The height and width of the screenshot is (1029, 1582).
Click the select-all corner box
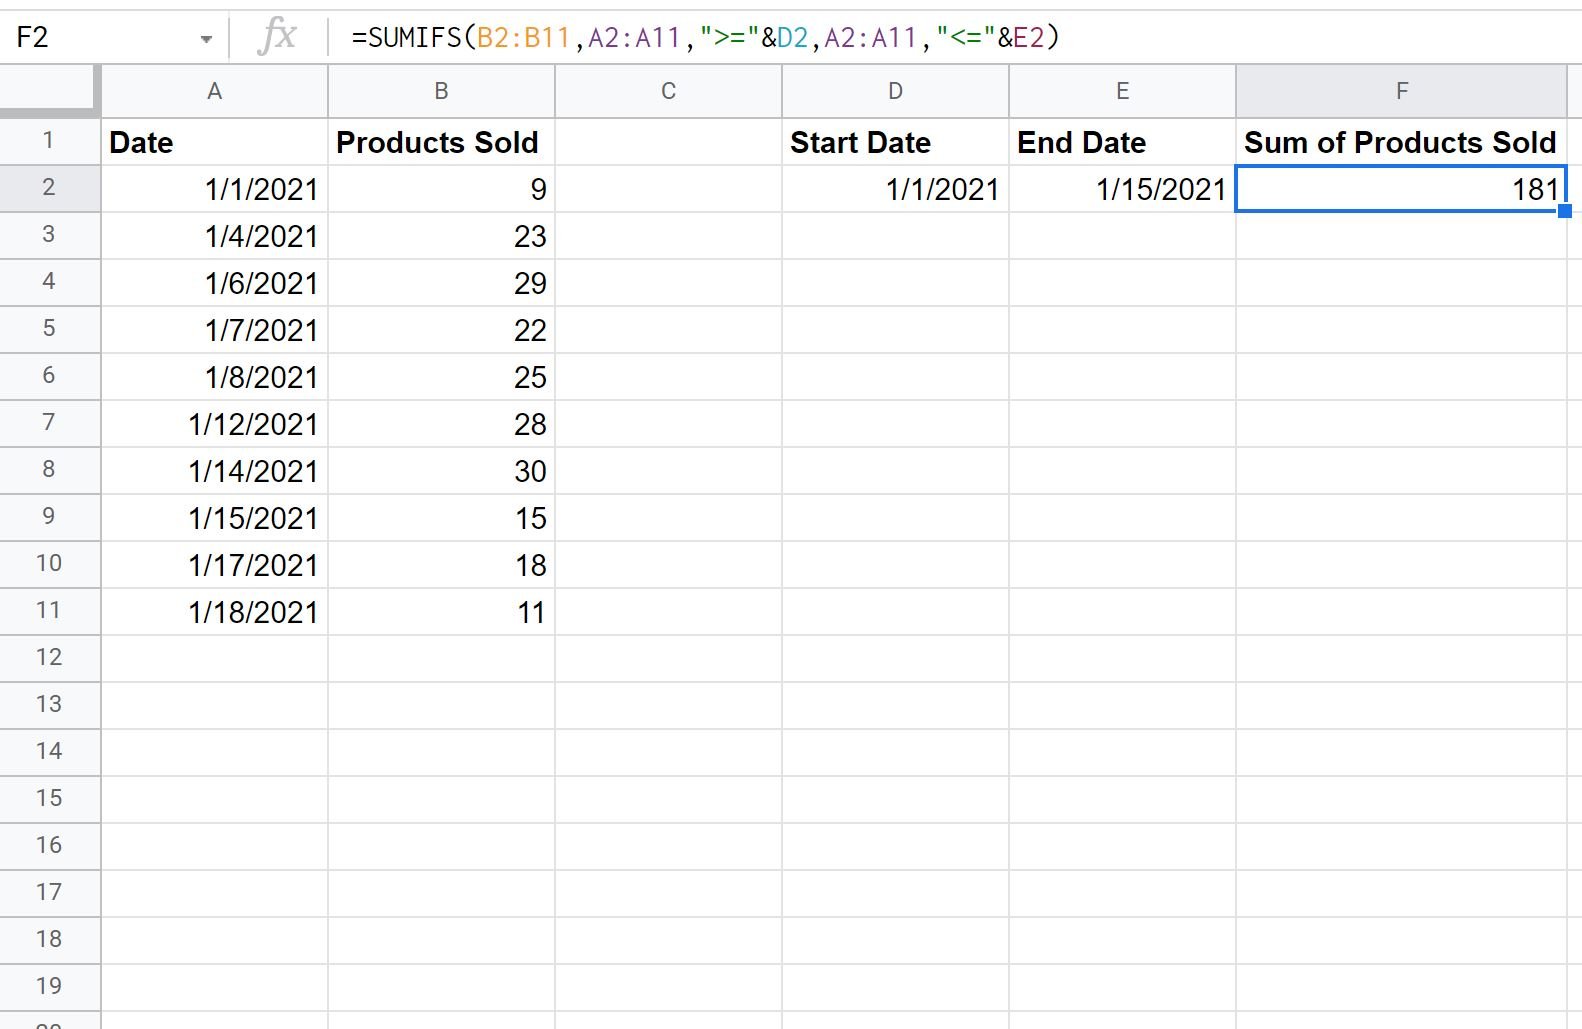click(50, 91)
